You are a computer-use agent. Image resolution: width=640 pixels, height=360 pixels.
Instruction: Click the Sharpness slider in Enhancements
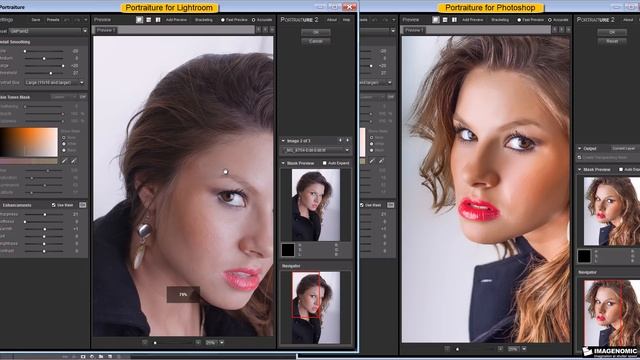pyautogui.click(x=44, y=214)
